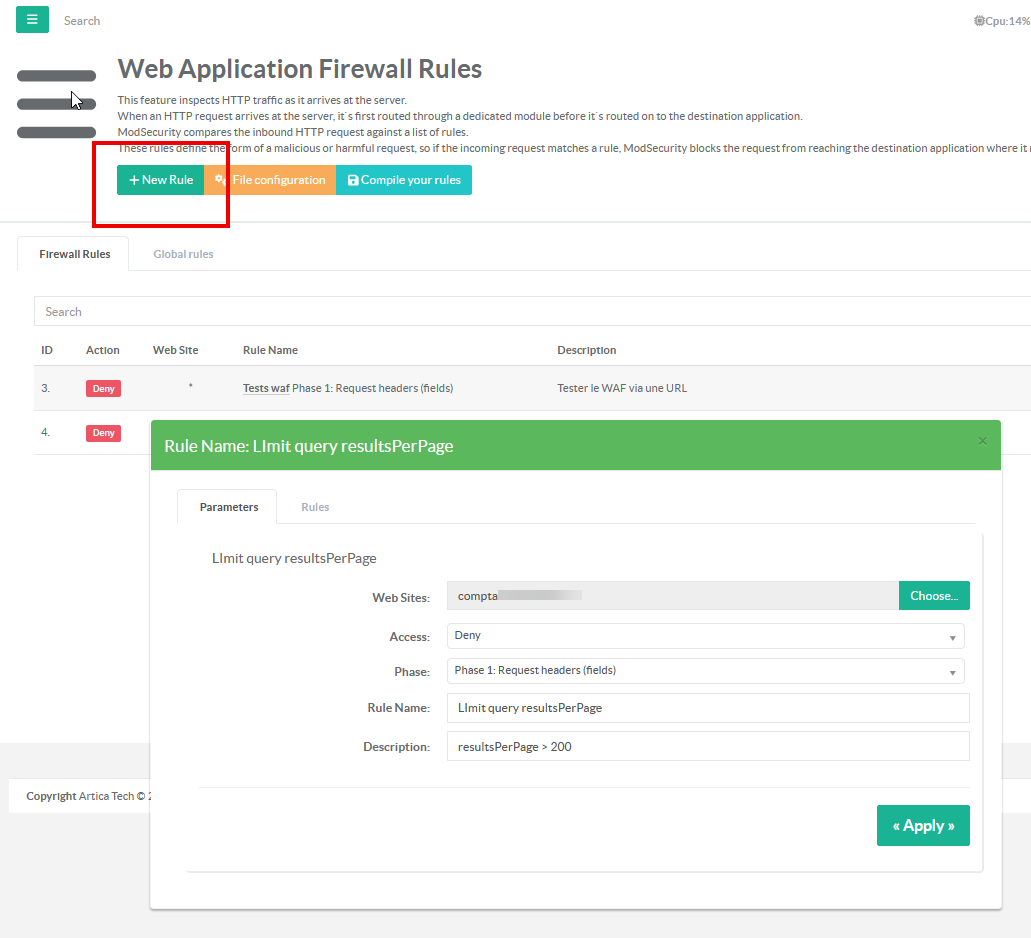Viewport: 1031px width, 938px height.
Task: Click the rules table Search field
Action: click(x=530, y=312)
